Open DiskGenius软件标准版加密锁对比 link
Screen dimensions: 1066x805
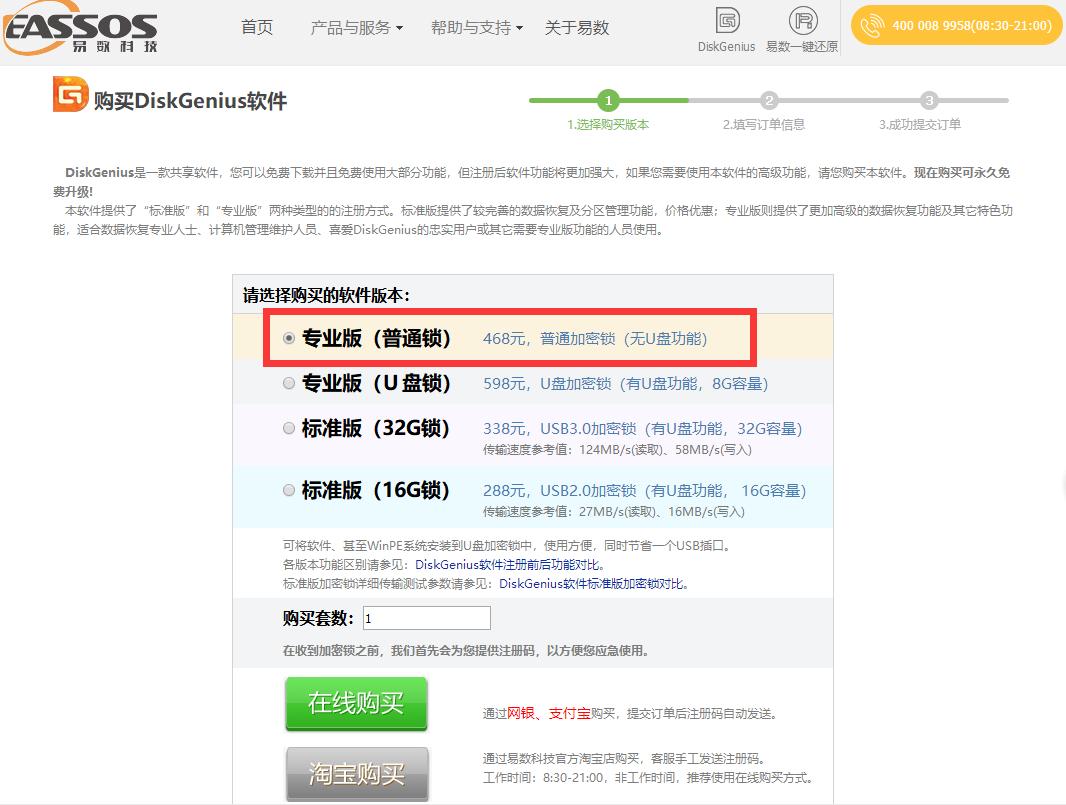coord(591,584)
